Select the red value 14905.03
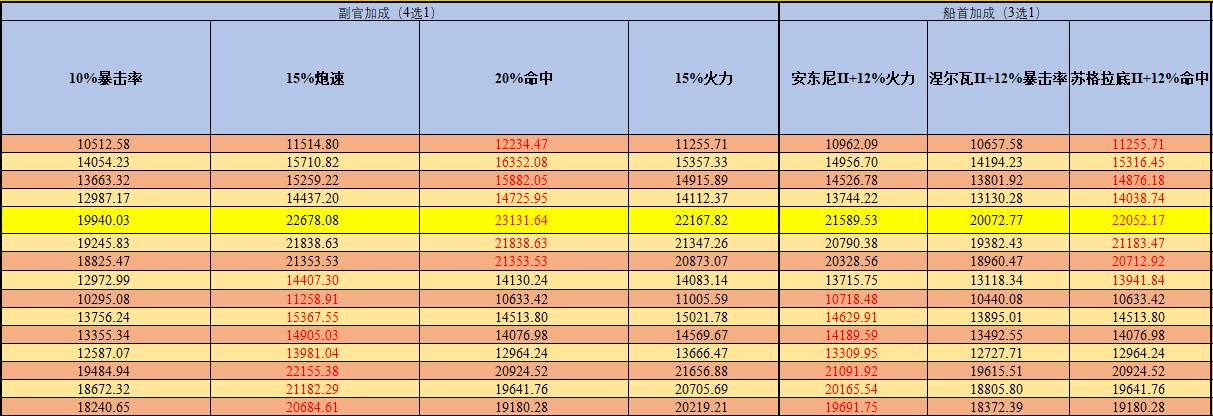The width and height of the screenshot is (1213, 416). [315, 334]
